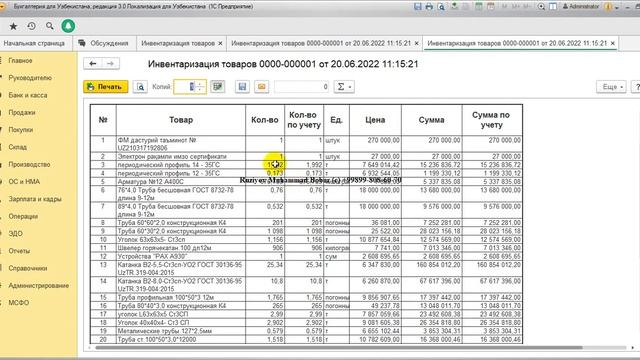The image size is (640, 360).
Task: Open the print preview icon next to Печать
Action: coord(140,87)
